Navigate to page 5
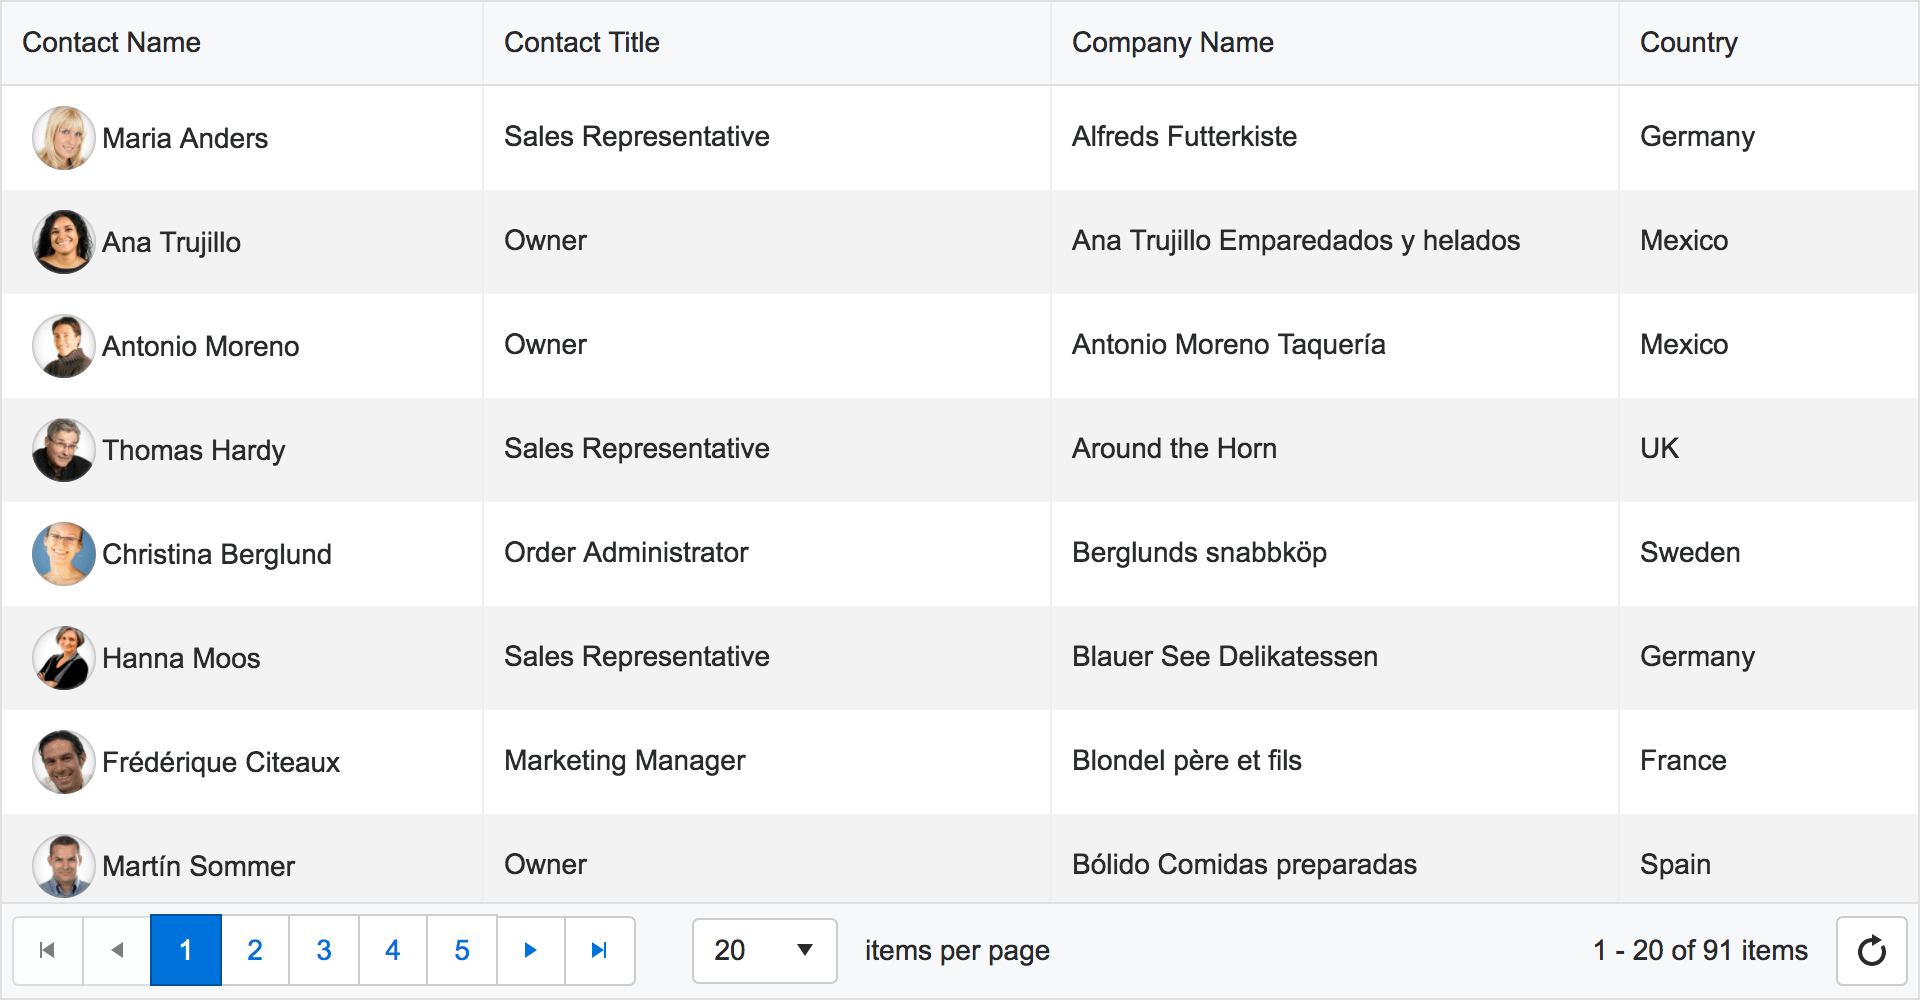 coord(462,950)
